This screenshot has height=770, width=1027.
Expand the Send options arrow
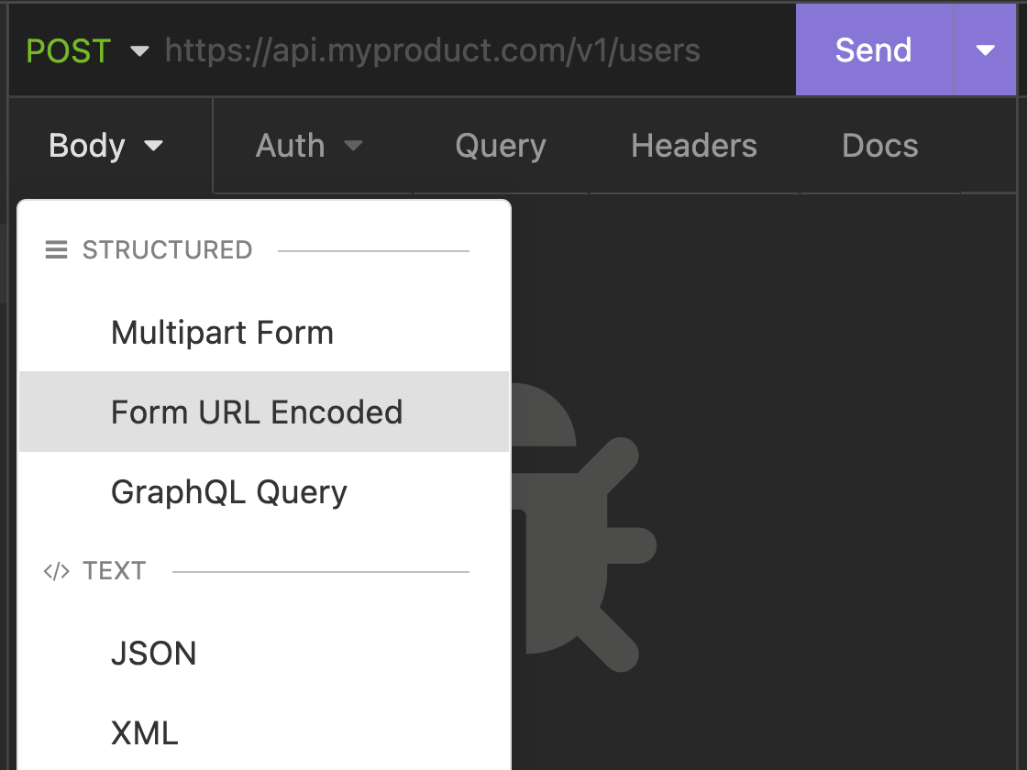[985, 50]
